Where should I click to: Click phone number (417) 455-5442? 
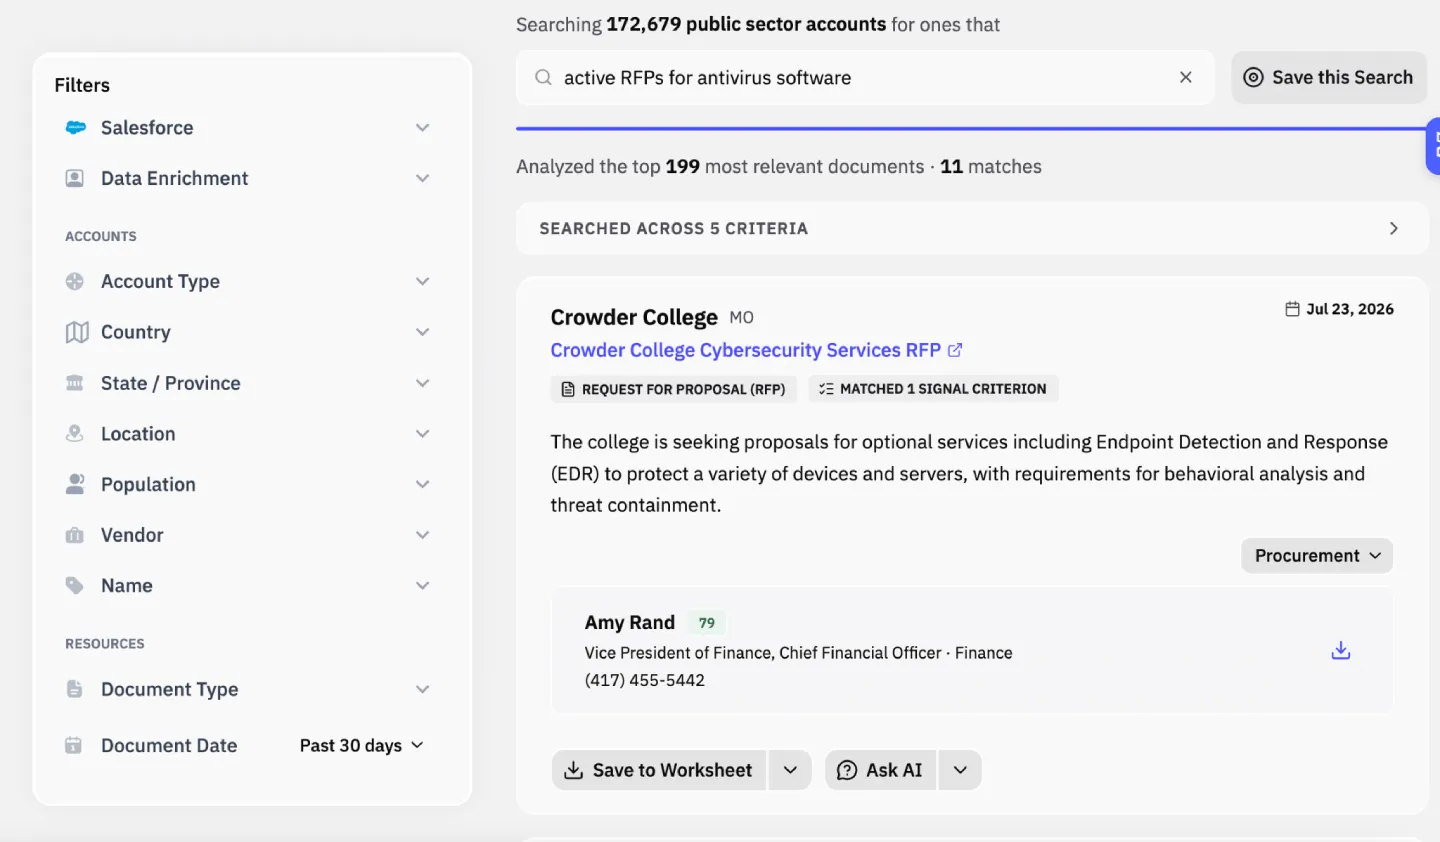pyautogui.click(x=645, y=680)
